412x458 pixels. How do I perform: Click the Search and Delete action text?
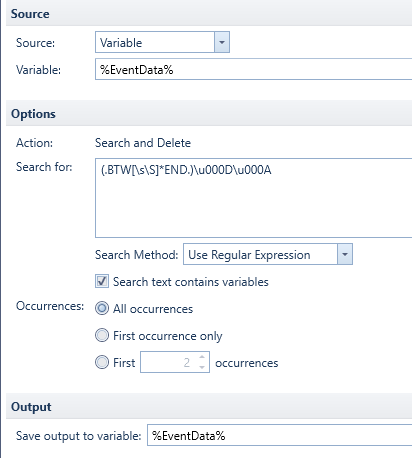click(143, 143)
